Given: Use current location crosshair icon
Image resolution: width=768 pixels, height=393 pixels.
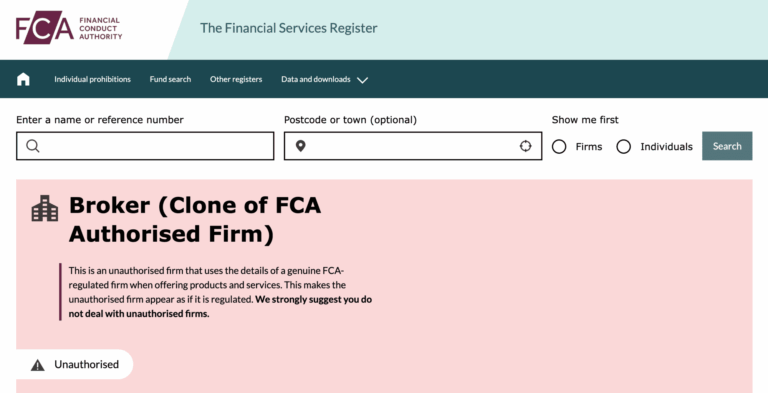Looking at the screenshot, I should point(526,146).
